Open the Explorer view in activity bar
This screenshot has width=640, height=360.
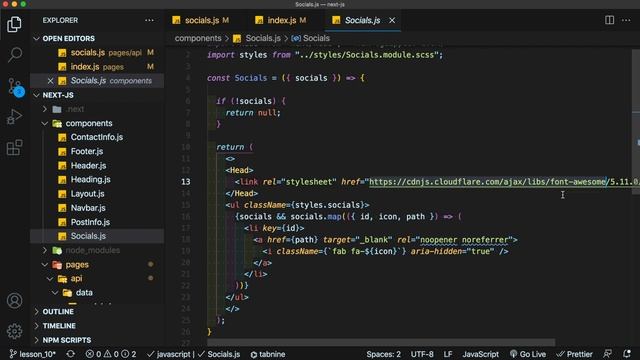[14, 24]
